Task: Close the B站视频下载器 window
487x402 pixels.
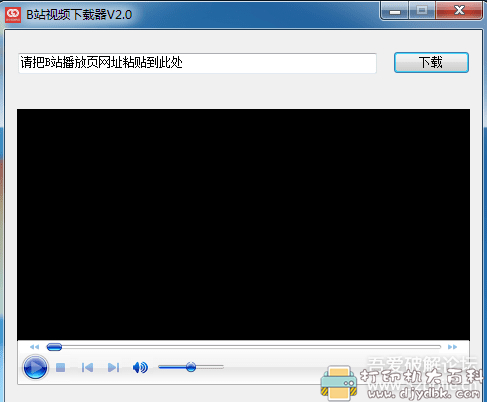Action: click(x=459, y=11)
